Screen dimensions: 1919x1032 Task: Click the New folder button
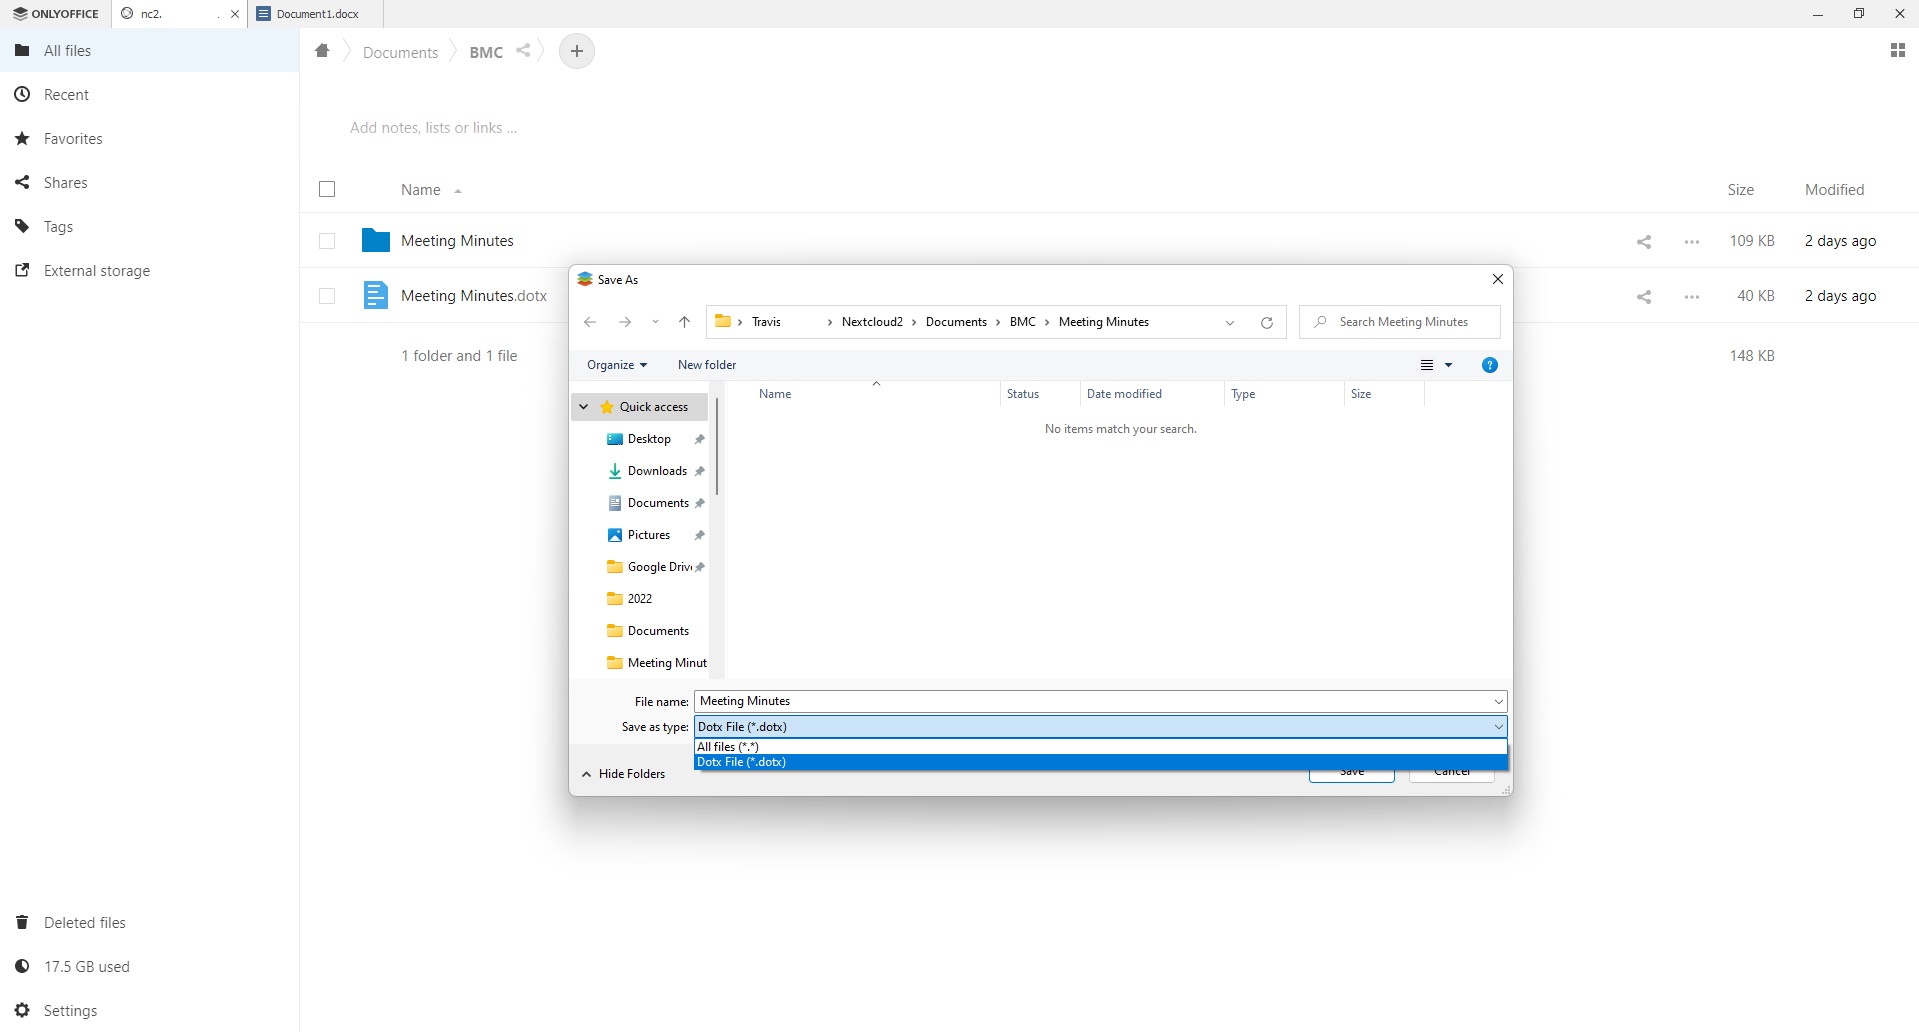(706, 364)
